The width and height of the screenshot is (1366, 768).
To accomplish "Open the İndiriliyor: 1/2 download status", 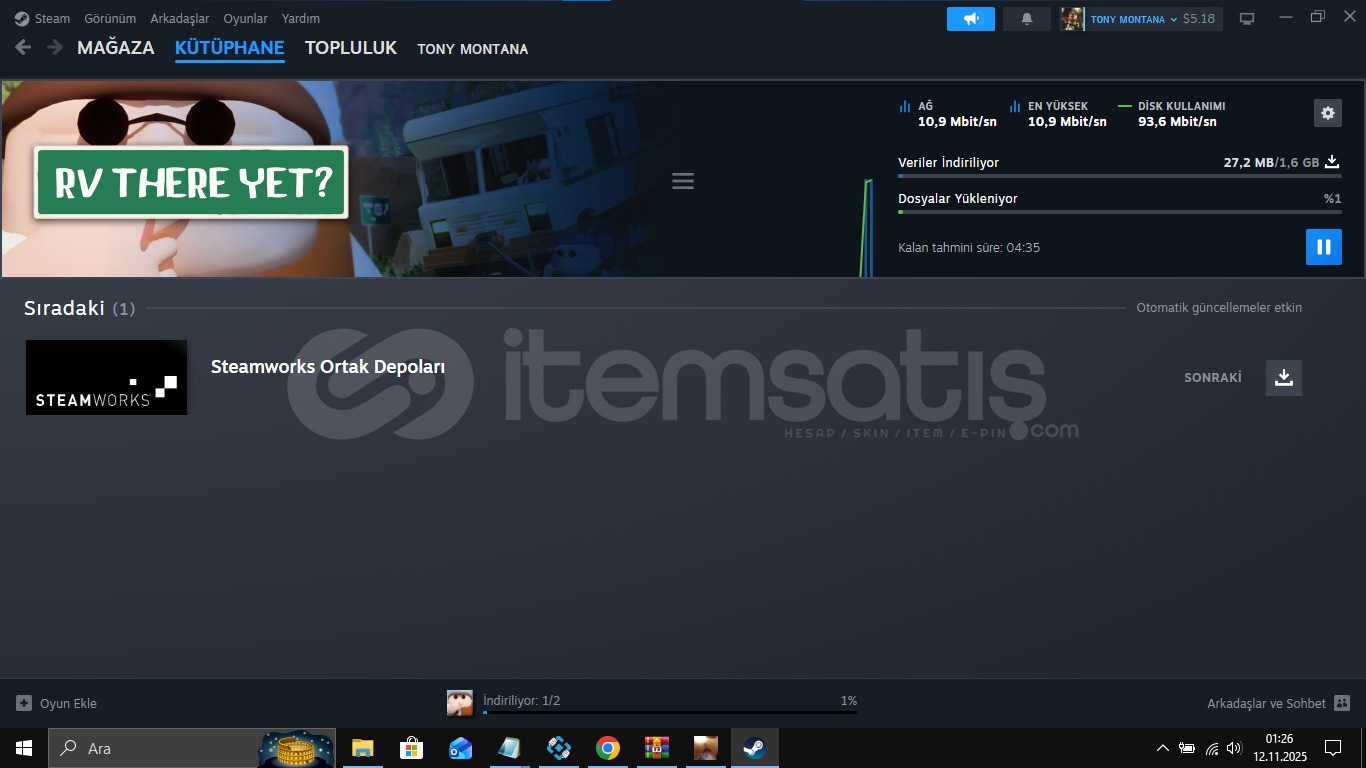I will tap(522, 701).
